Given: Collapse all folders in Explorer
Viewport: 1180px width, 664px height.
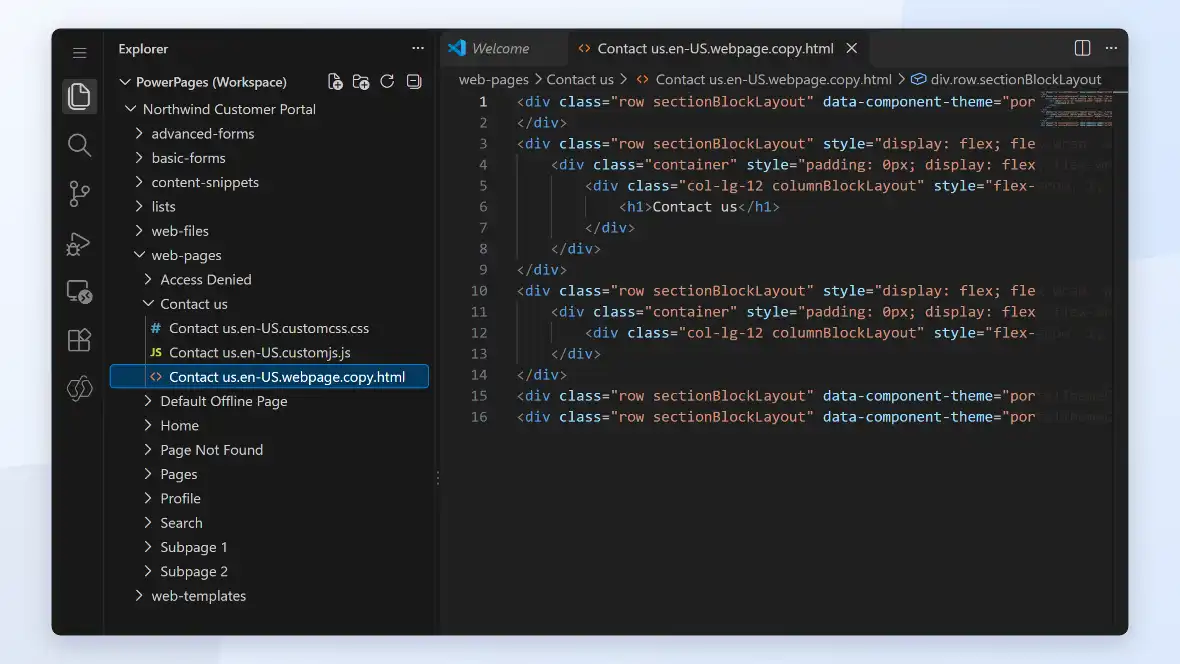Looking at the screenshot, I should pos(414,81).
